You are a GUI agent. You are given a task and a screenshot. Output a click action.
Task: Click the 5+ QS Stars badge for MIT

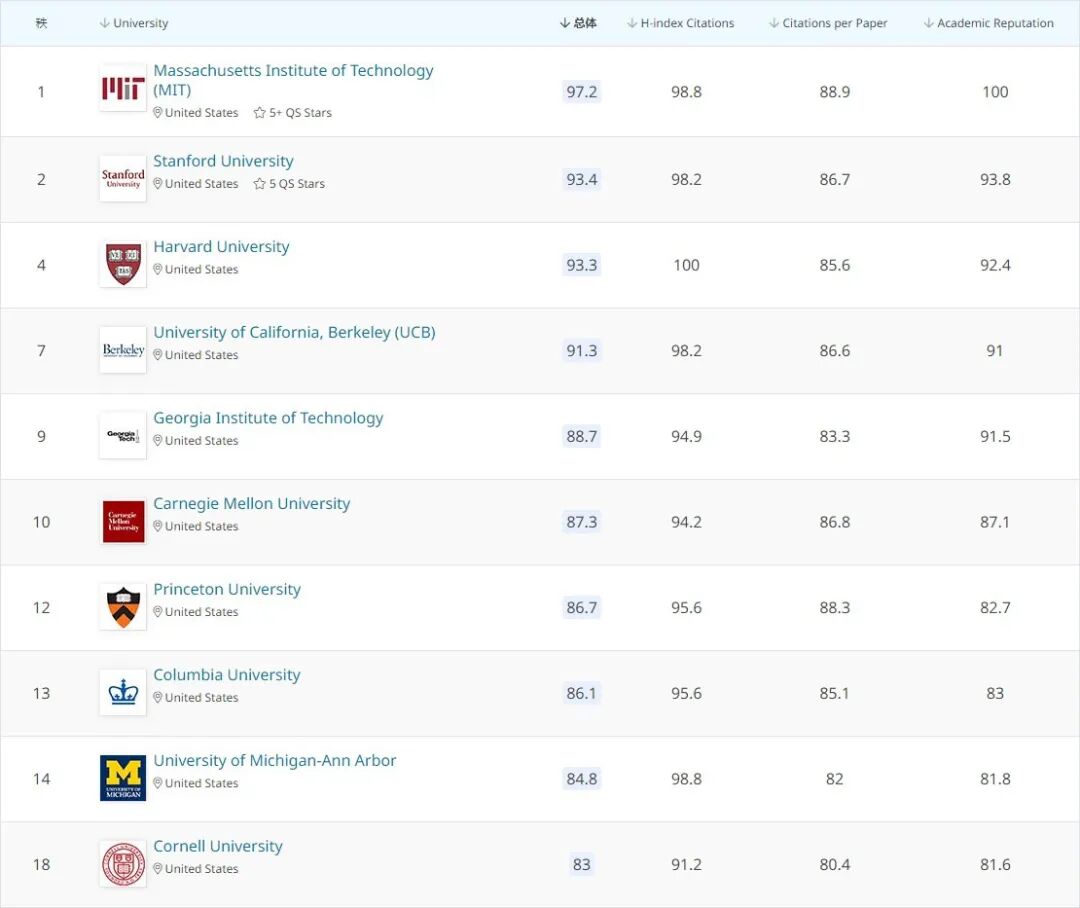click(293, 113)
